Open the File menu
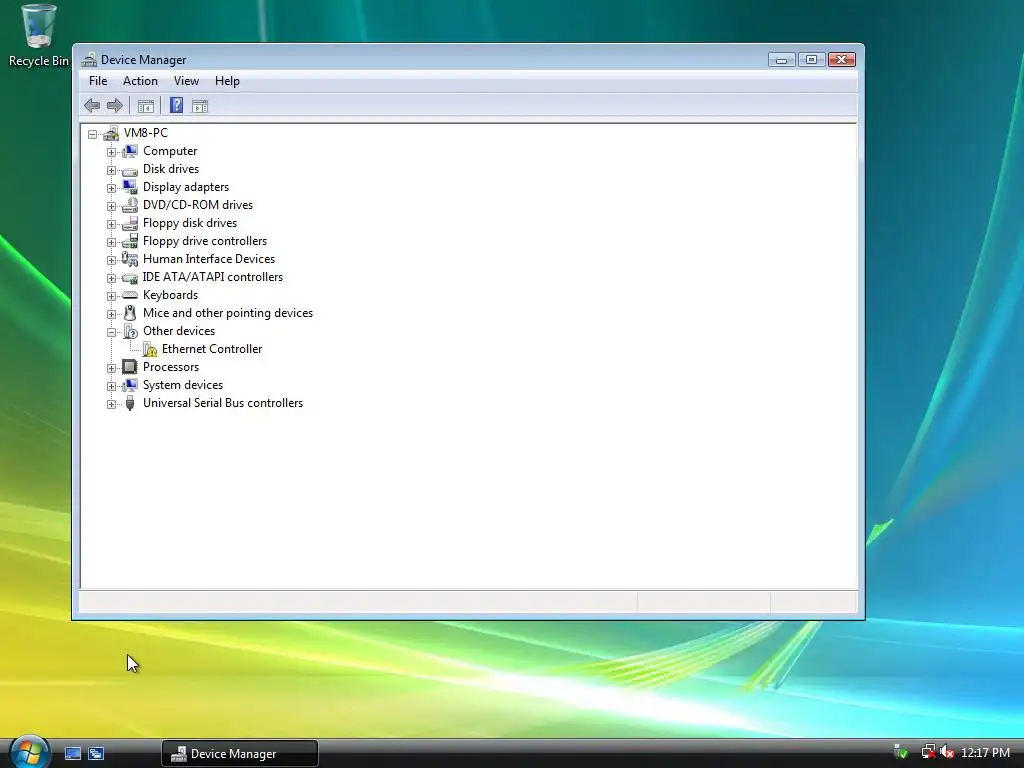This screenshot has height=768, width=1024. 98,81
